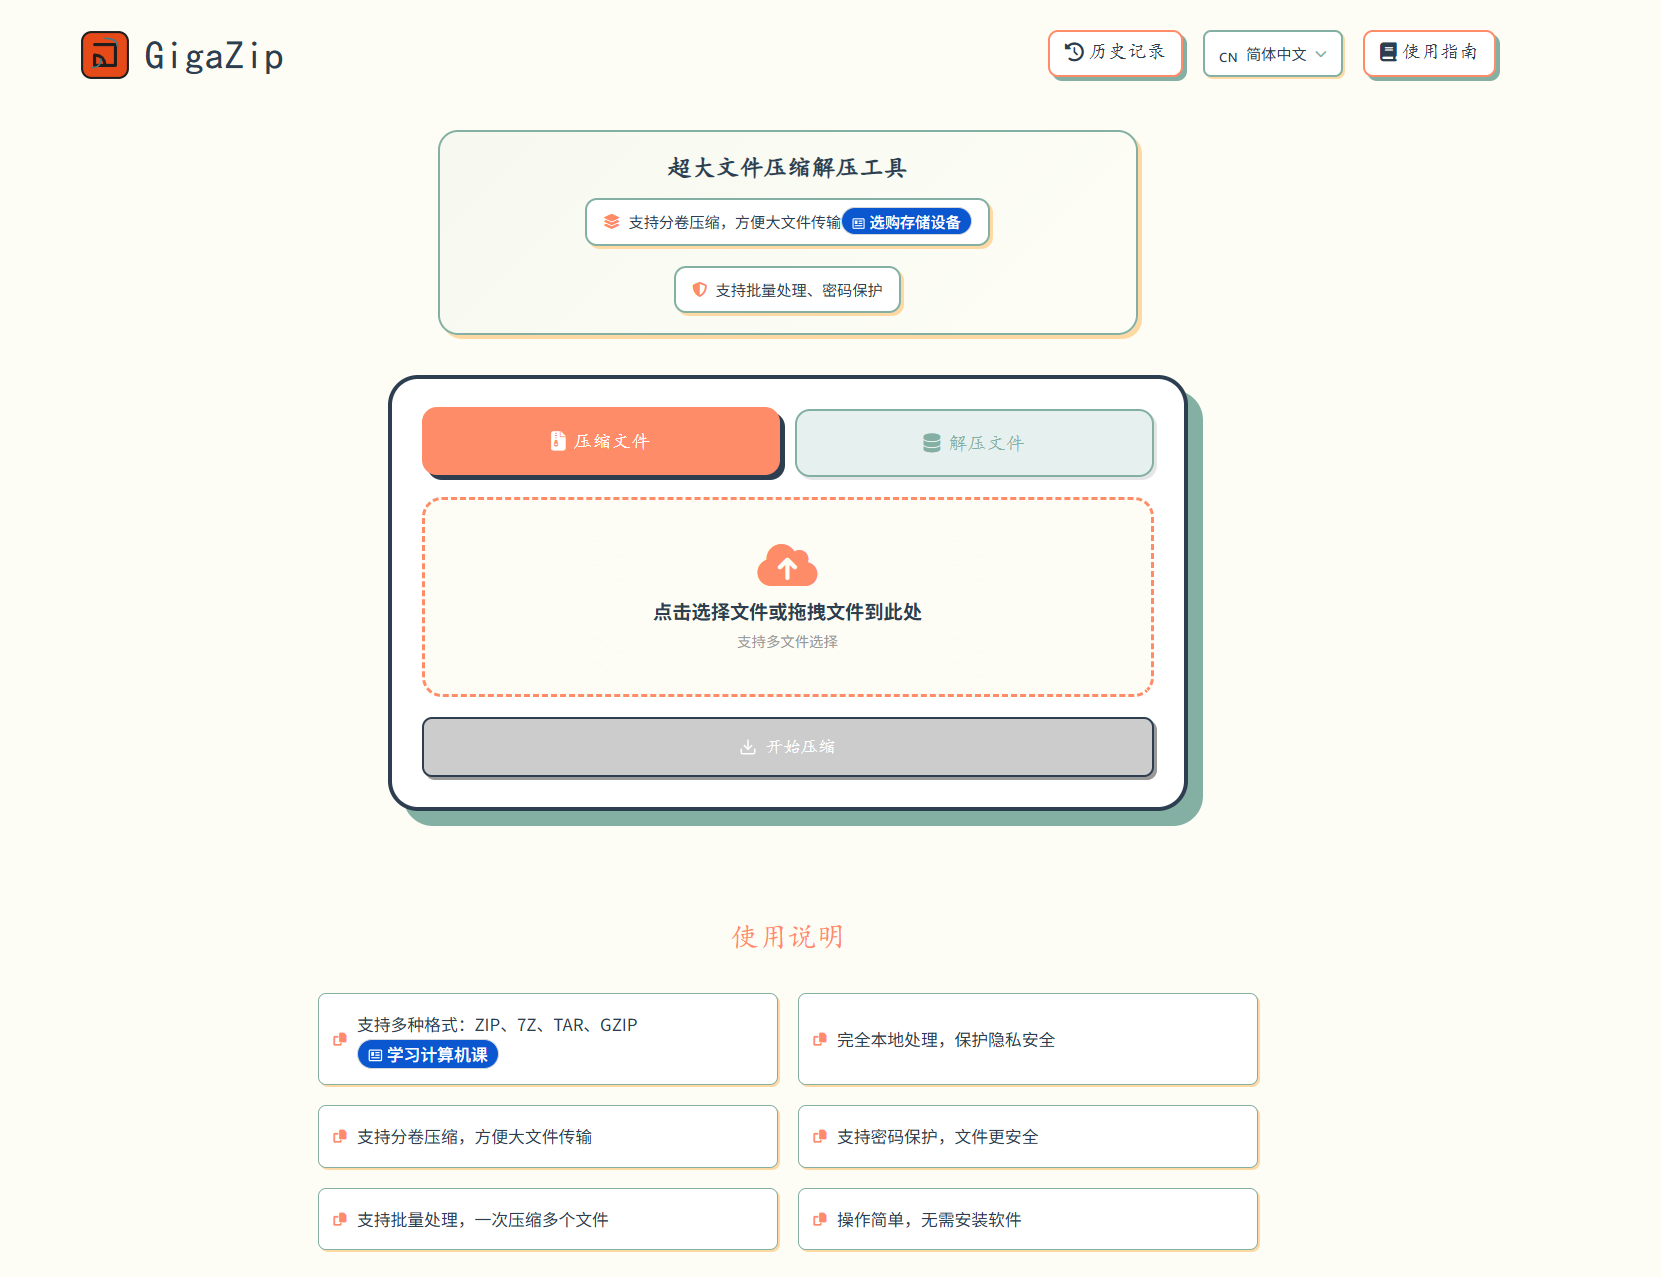Open the 使用指南 guide
Viewport: 1661px width, 1277px height.
tap(1429, 52)
